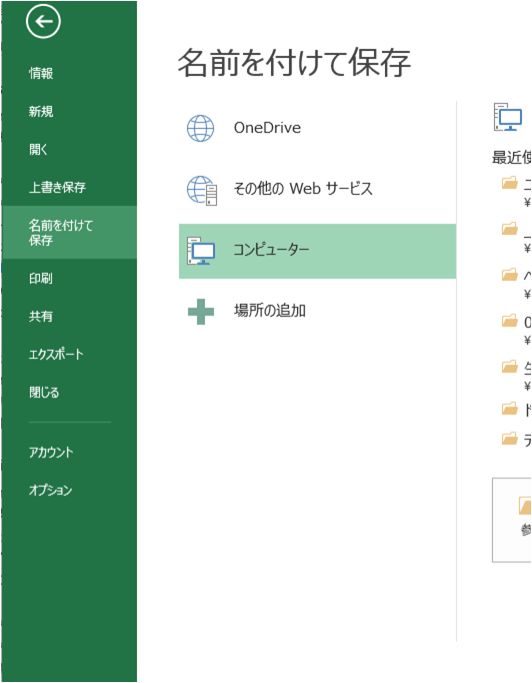This screenshot has height=683, width=532.
Task: Click the browse folder button in the box
Action: tap(512, 520)
